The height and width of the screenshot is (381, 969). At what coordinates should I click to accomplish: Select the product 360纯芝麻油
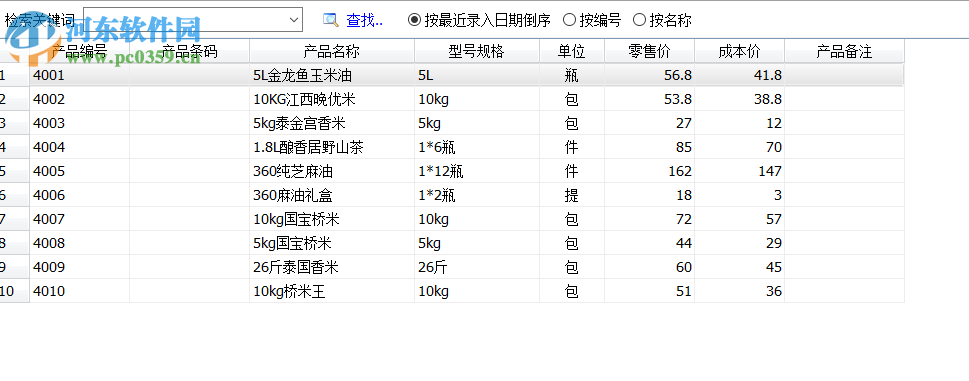point(293,171)
